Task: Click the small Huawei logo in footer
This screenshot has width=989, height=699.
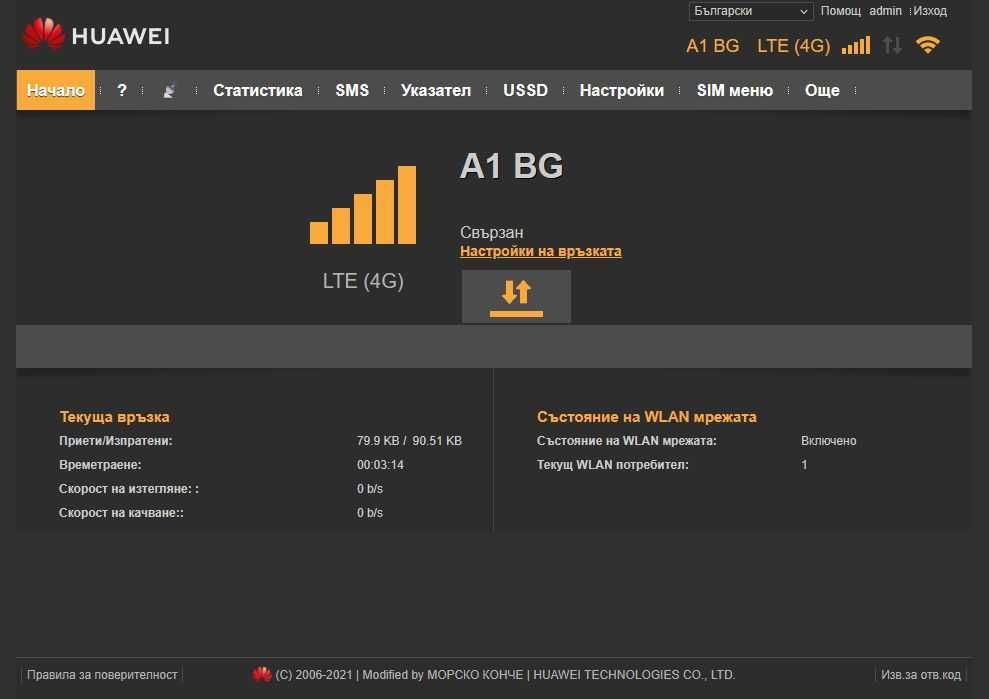Action: click(262, 674)
